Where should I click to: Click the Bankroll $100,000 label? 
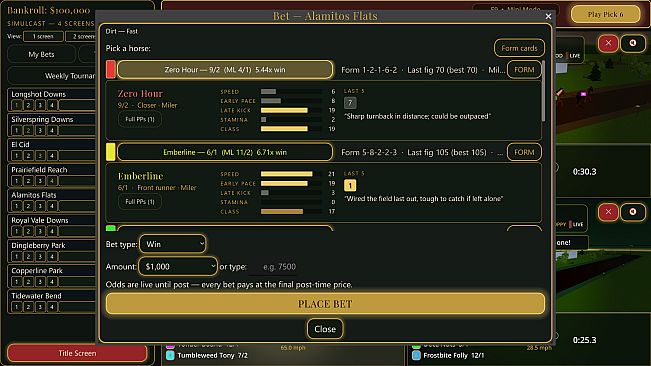click(49, 10)
